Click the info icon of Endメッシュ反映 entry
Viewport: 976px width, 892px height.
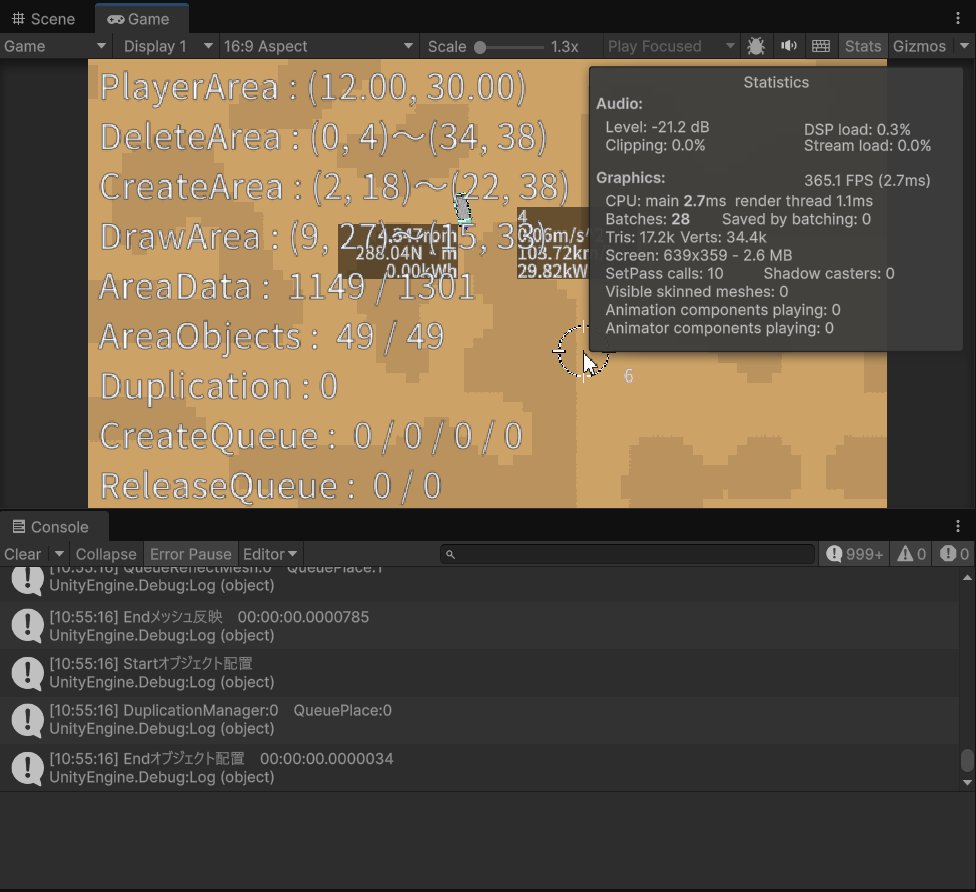click(x=27, y=626)
